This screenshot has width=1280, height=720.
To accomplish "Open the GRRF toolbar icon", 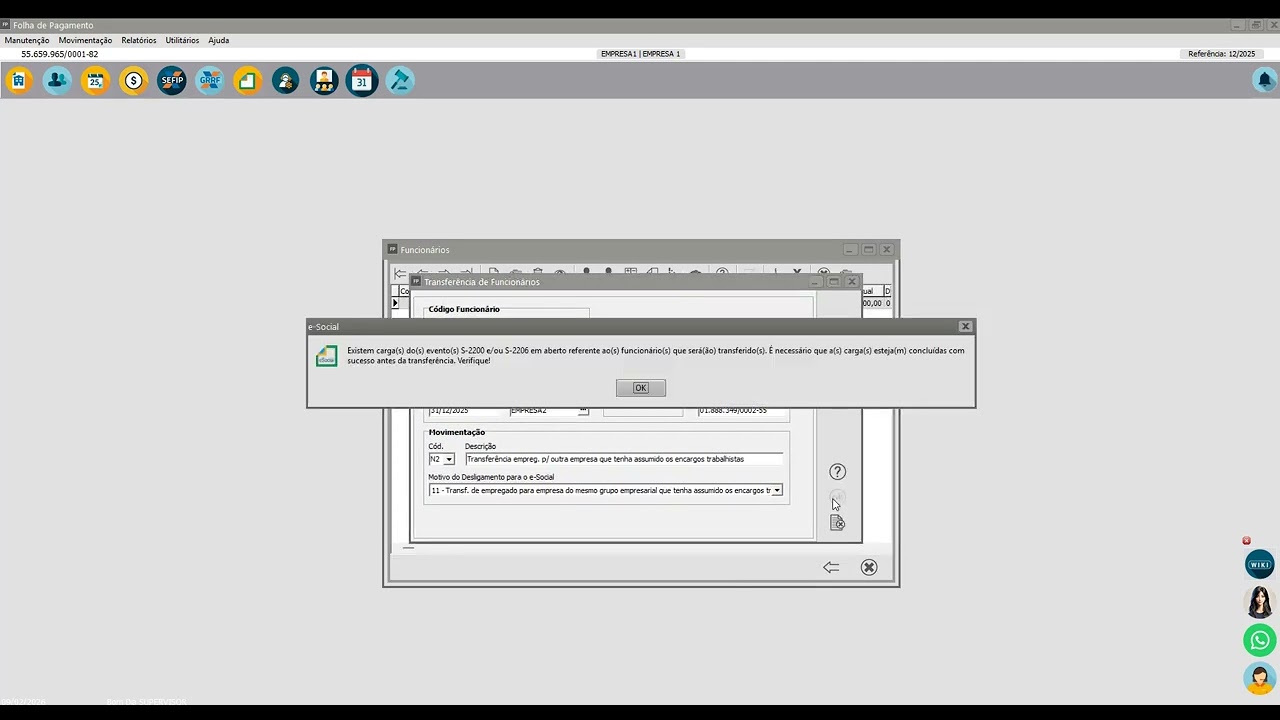I will (210, 81).
